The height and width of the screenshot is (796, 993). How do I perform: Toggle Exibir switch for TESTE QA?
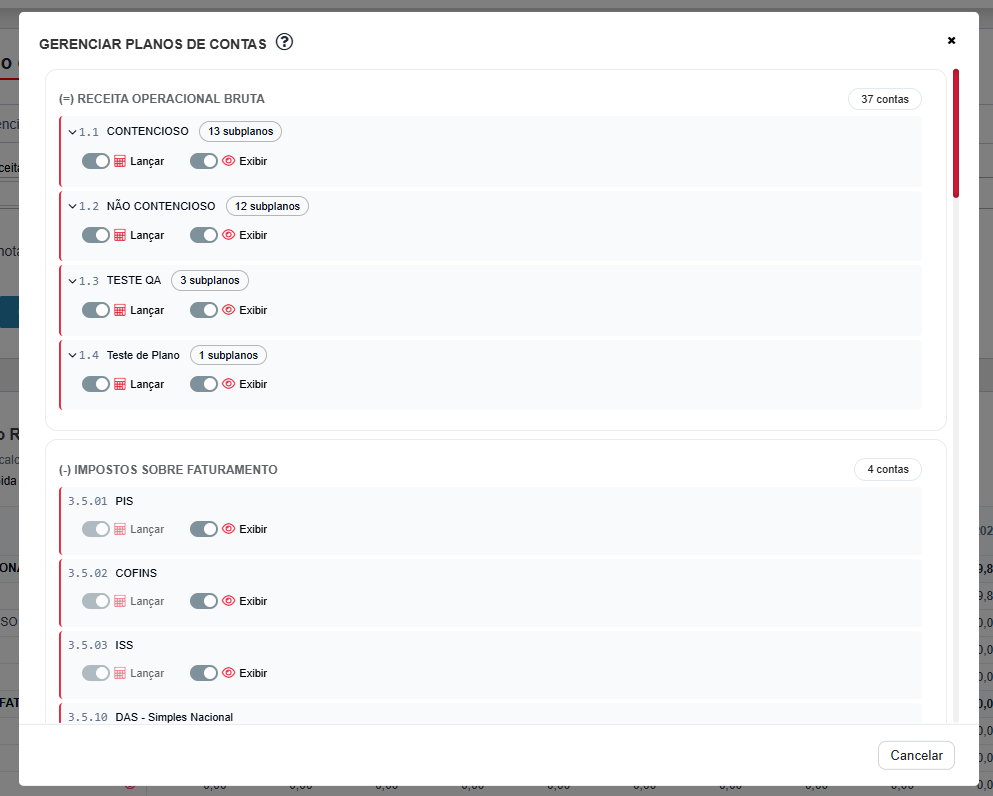click(204, 310)
